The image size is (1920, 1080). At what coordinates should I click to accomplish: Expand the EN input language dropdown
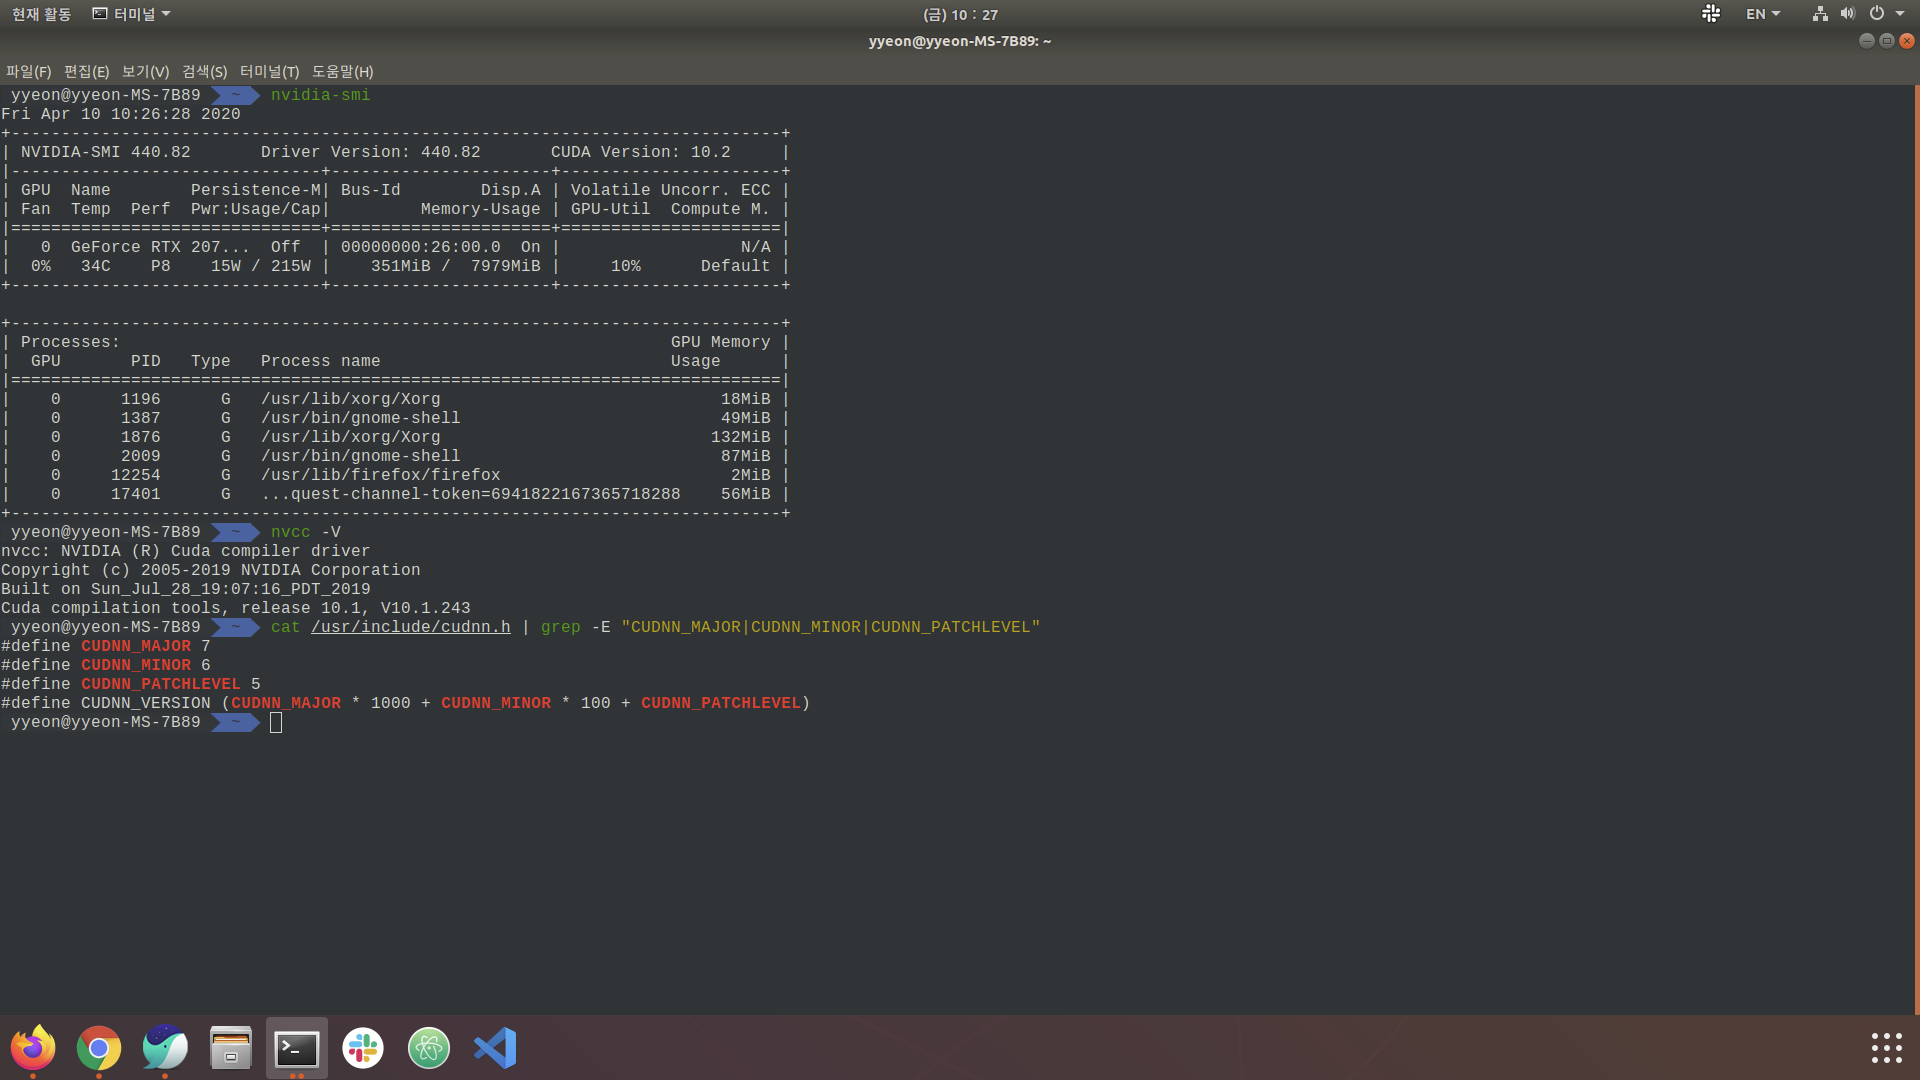click(1763, 14)
